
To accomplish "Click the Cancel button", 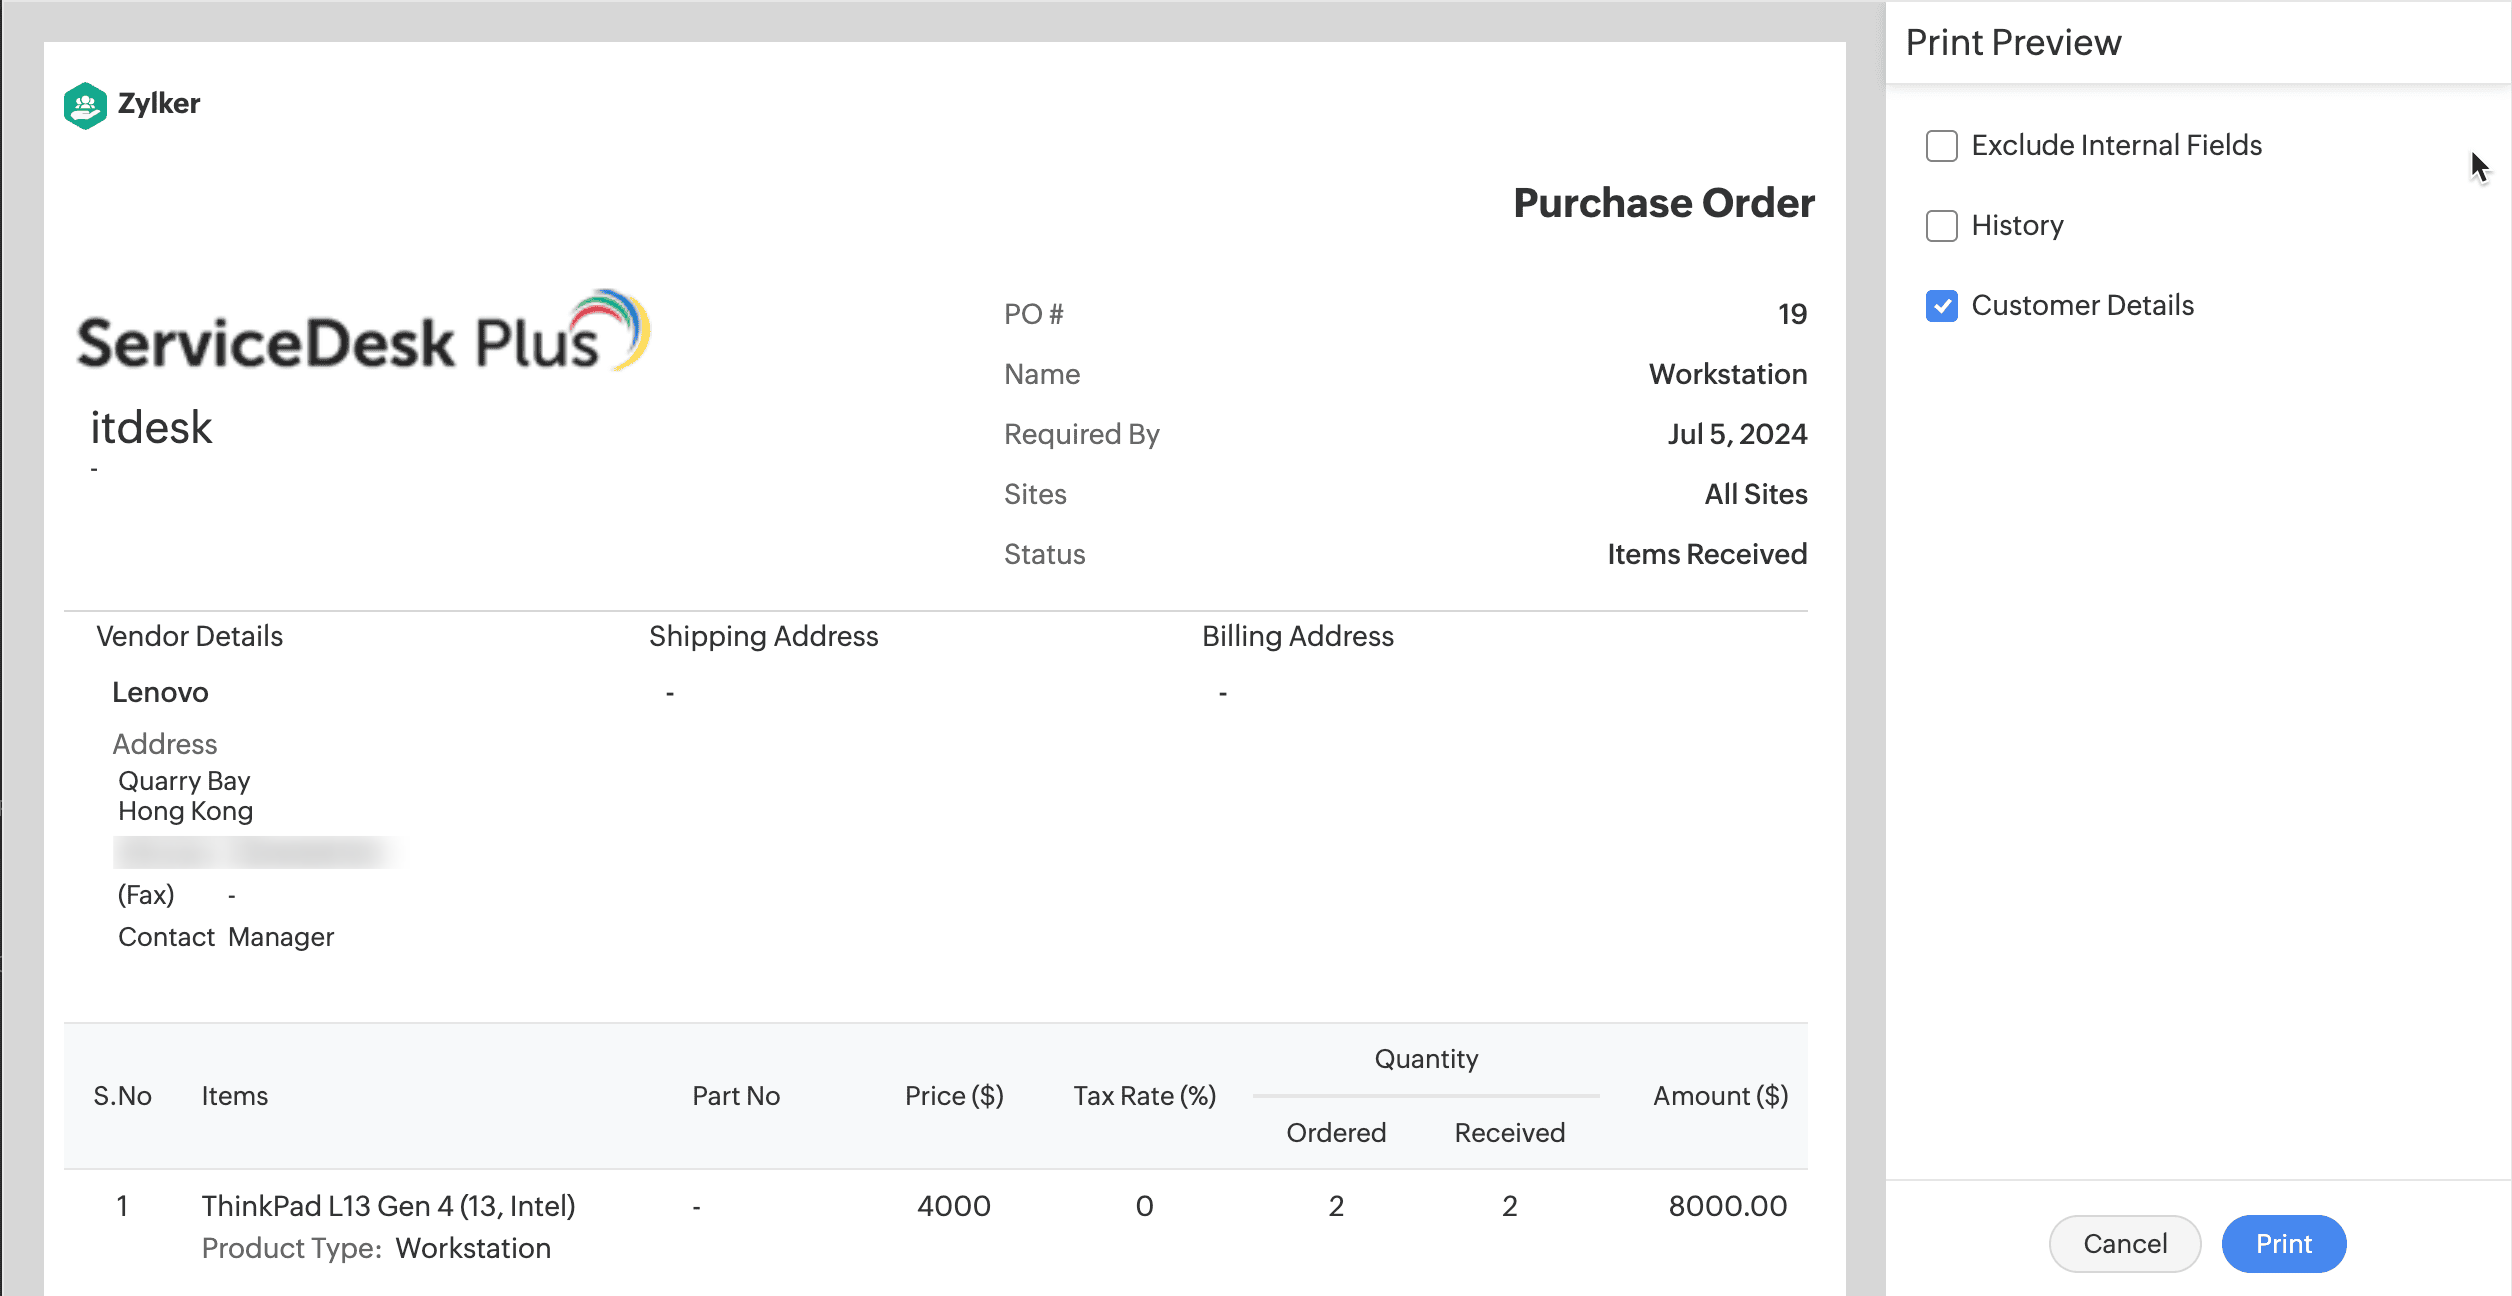I will pyautogui.click(x=2124, y=1243).
